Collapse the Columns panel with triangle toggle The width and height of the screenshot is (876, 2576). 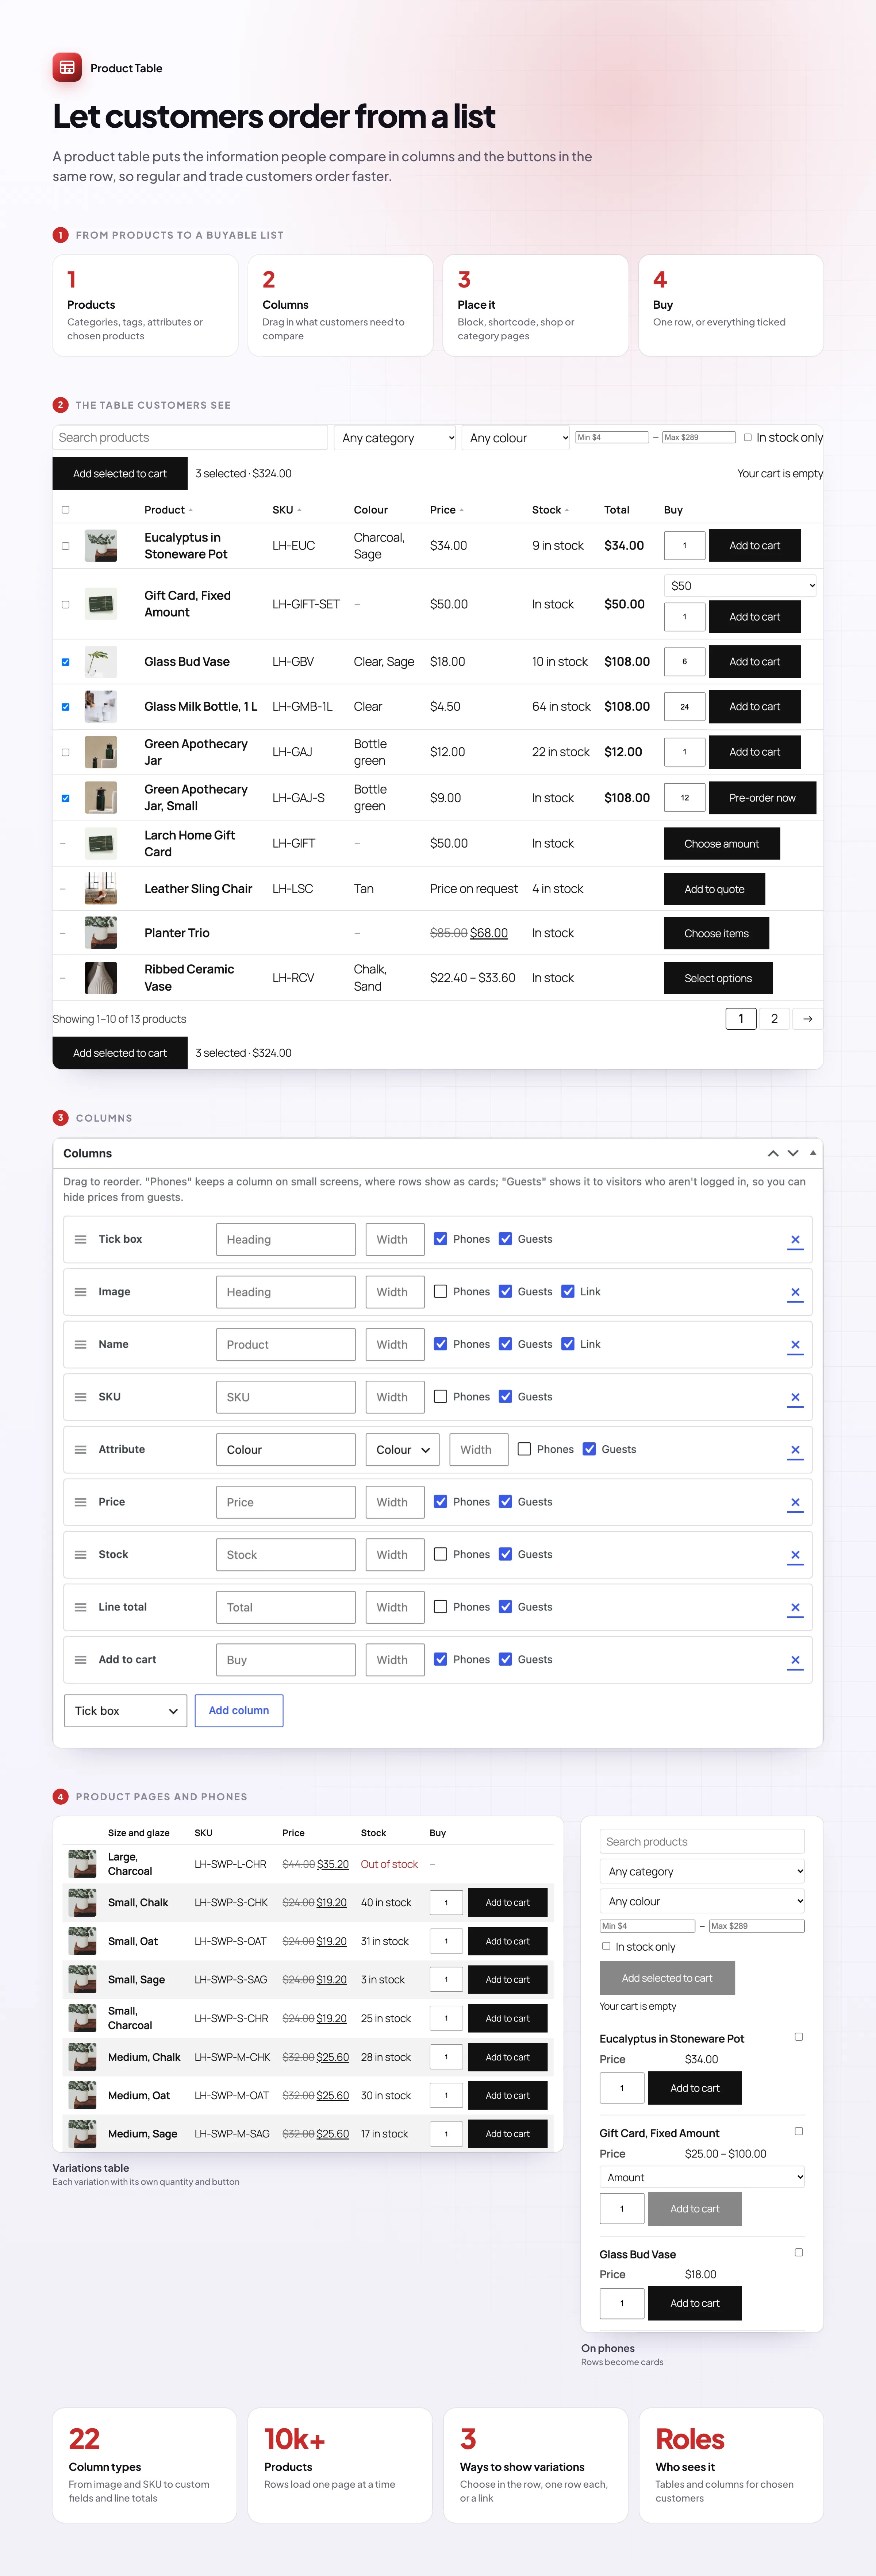[813, 1153]
